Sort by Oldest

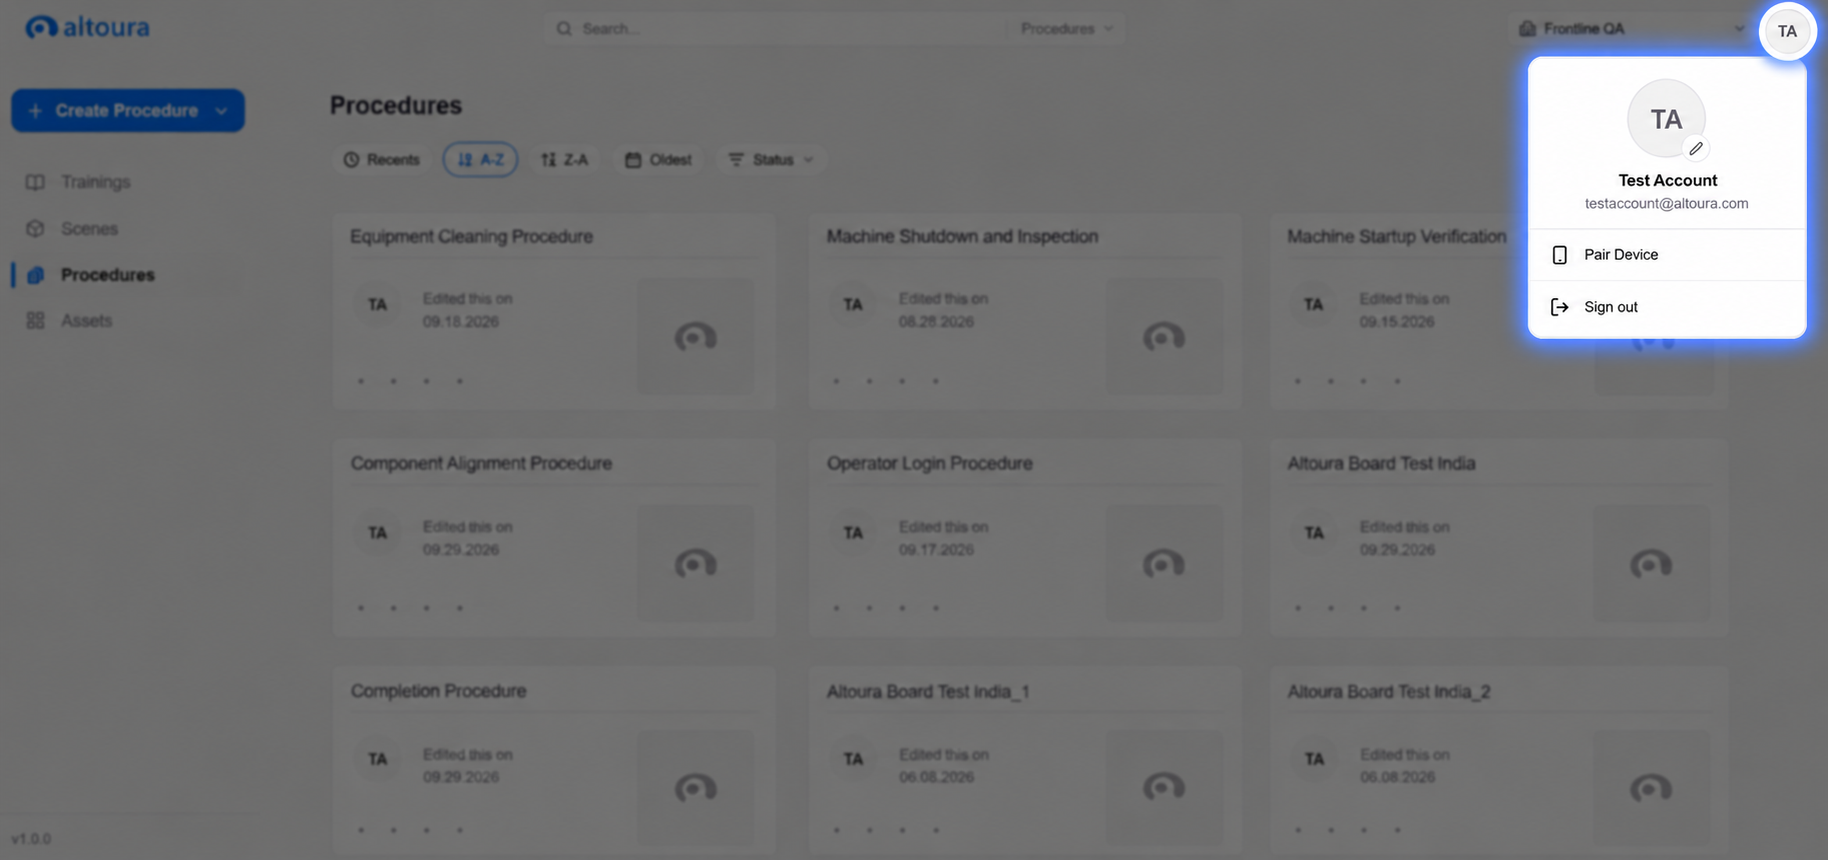tap(659, 160)
